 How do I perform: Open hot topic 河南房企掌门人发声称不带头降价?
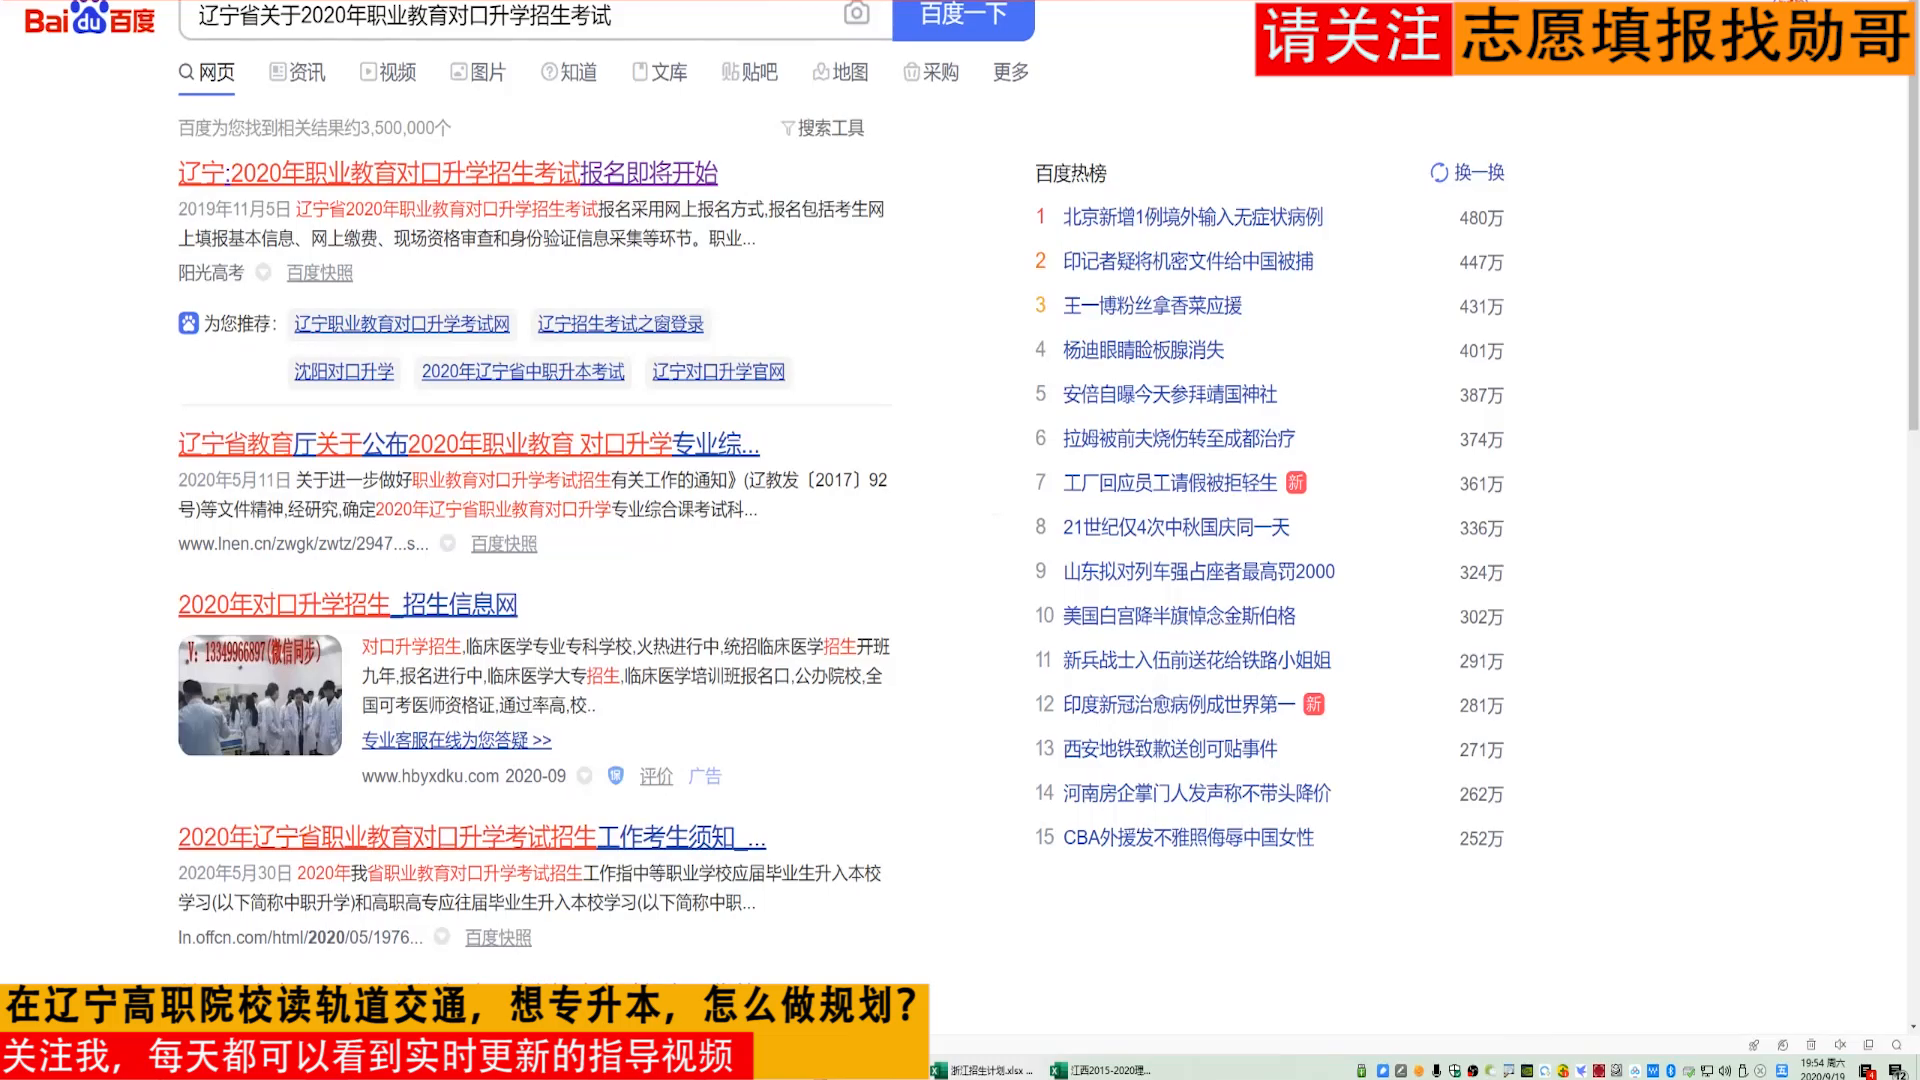(1197, 793)
